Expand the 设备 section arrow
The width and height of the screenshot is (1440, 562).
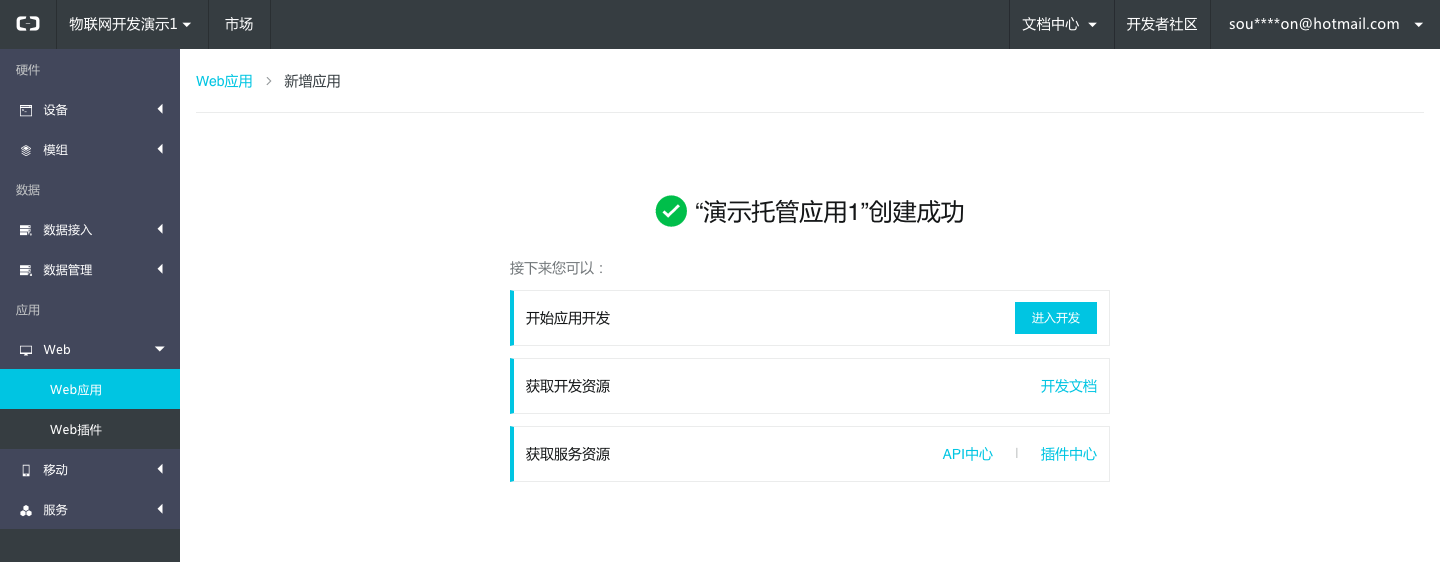coord(160,109)
